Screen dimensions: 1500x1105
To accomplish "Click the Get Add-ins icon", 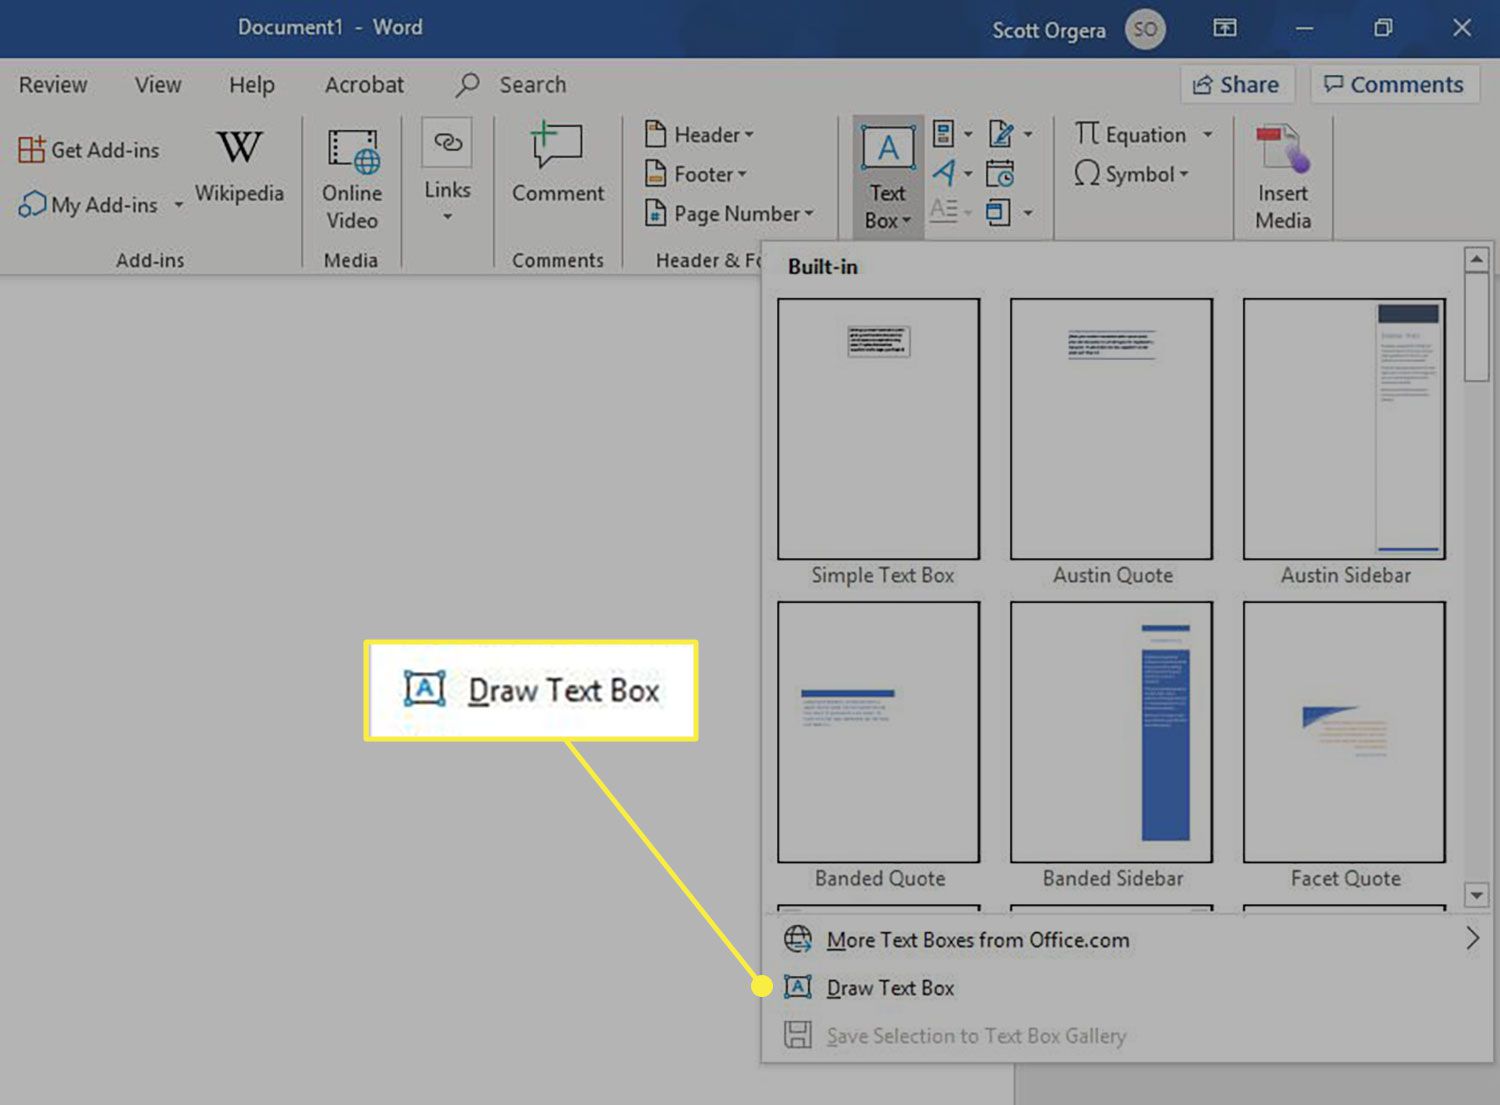I will point(31,150).
